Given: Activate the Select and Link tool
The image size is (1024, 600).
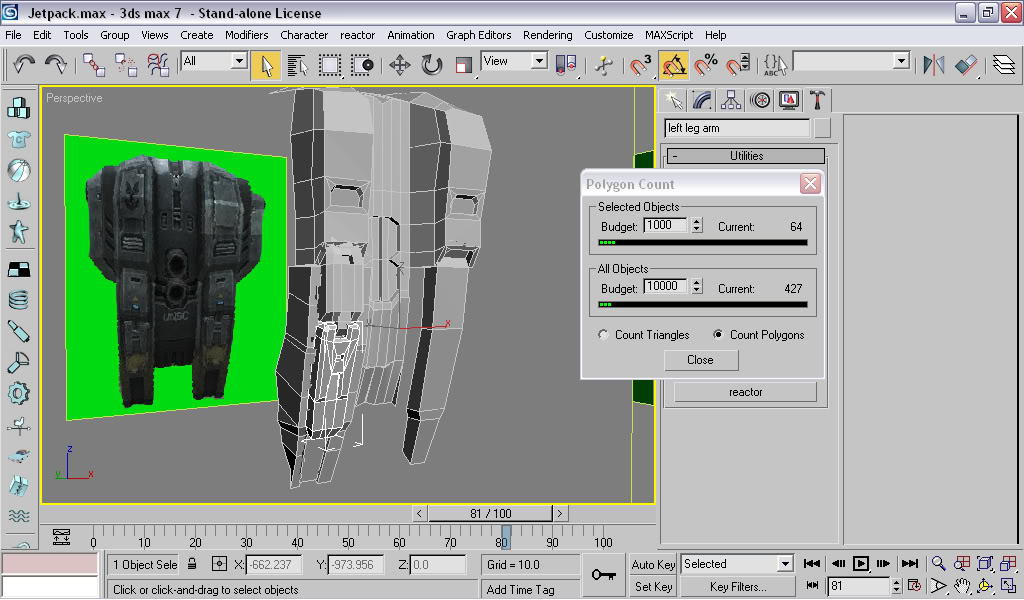Looking at the screenshot, I should [x=93, y=65].
